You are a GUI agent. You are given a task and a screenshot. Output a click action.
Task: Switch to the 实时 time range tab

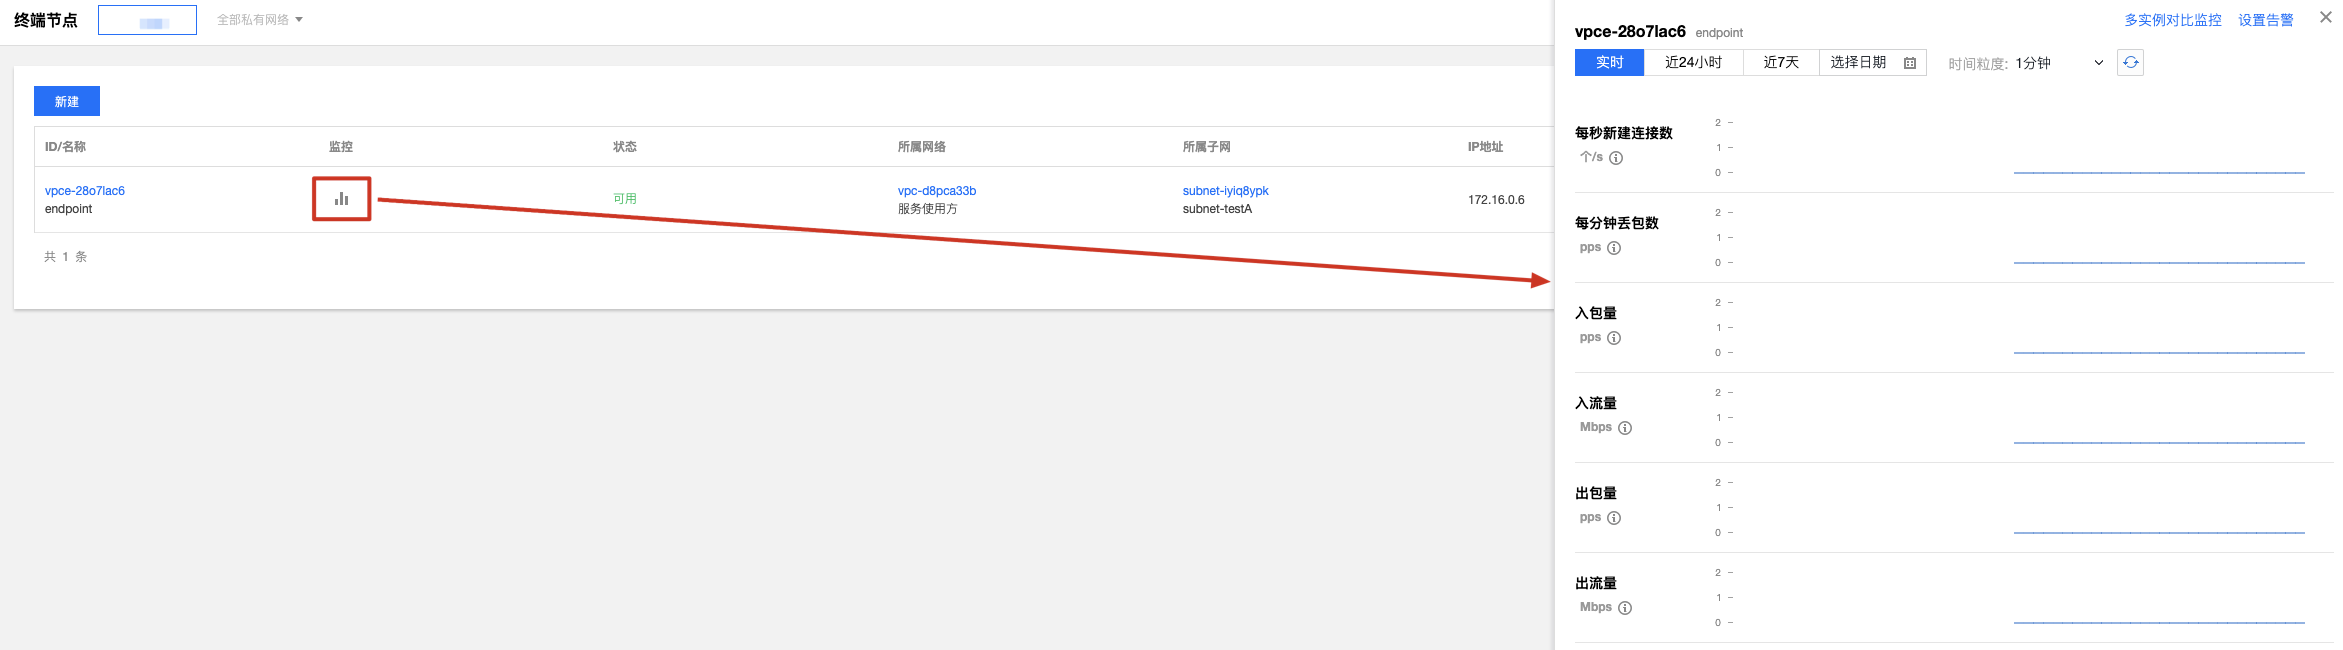pyautogui.click(x=1609, y=63)
